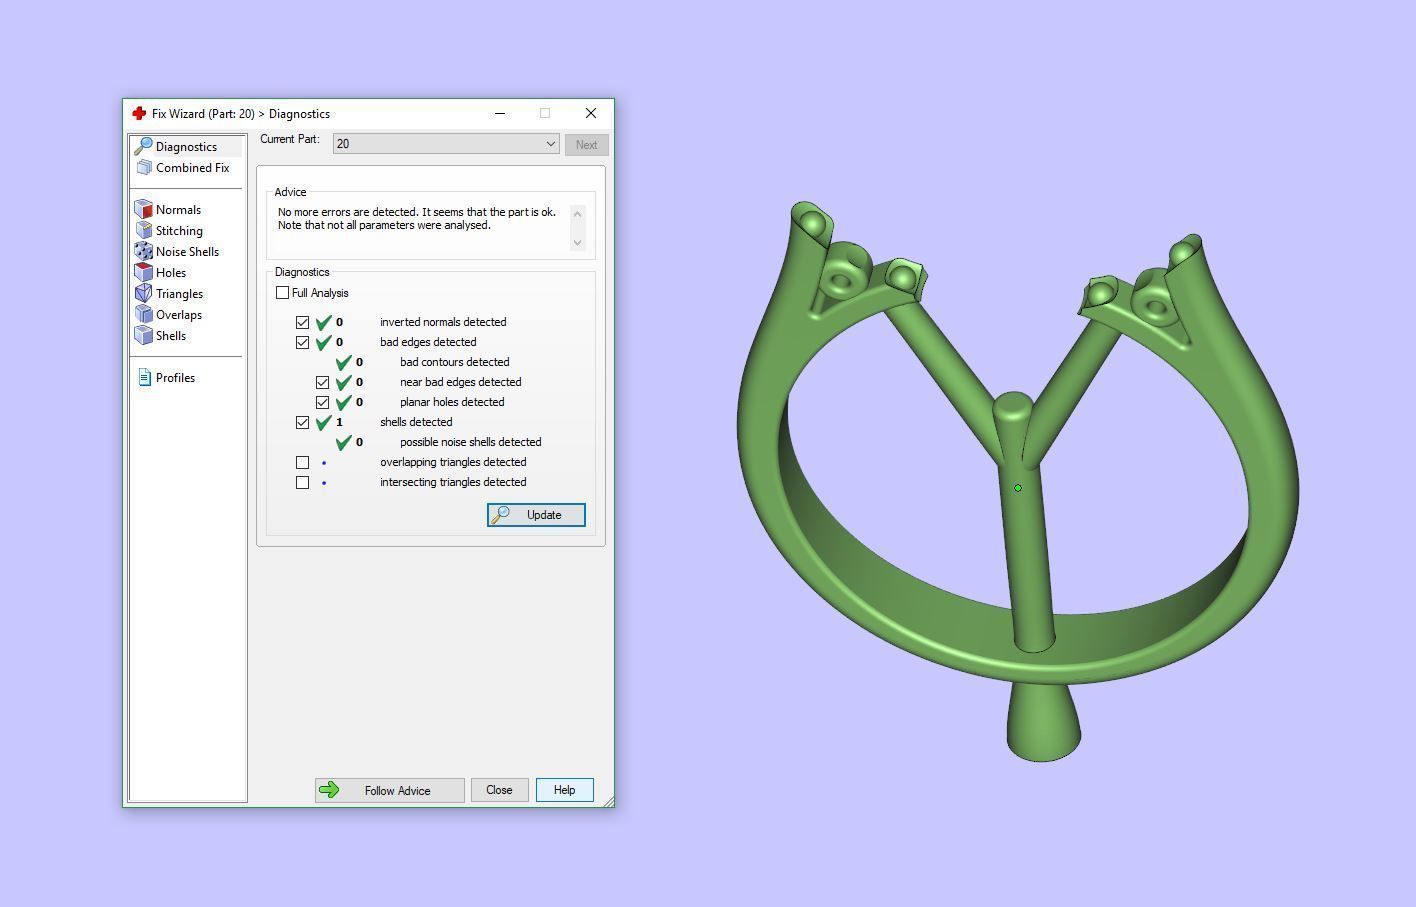
Task: Click the 'bad contours detected' label
Action: point(454,362)
